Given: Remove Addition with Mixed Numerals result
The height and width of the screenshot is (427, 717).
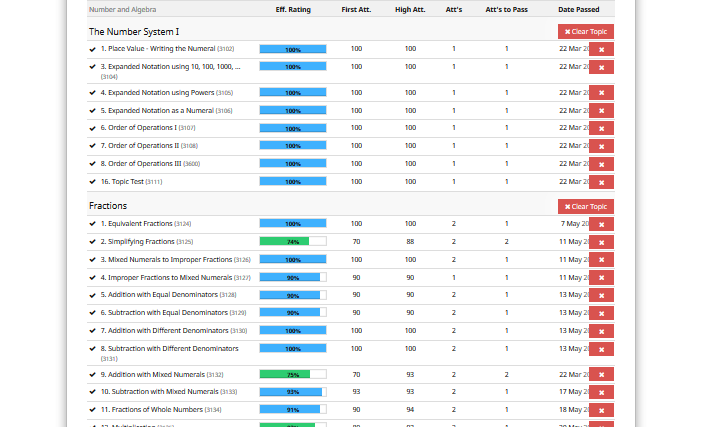Looking at the screenshot, I should coord(601,375).
